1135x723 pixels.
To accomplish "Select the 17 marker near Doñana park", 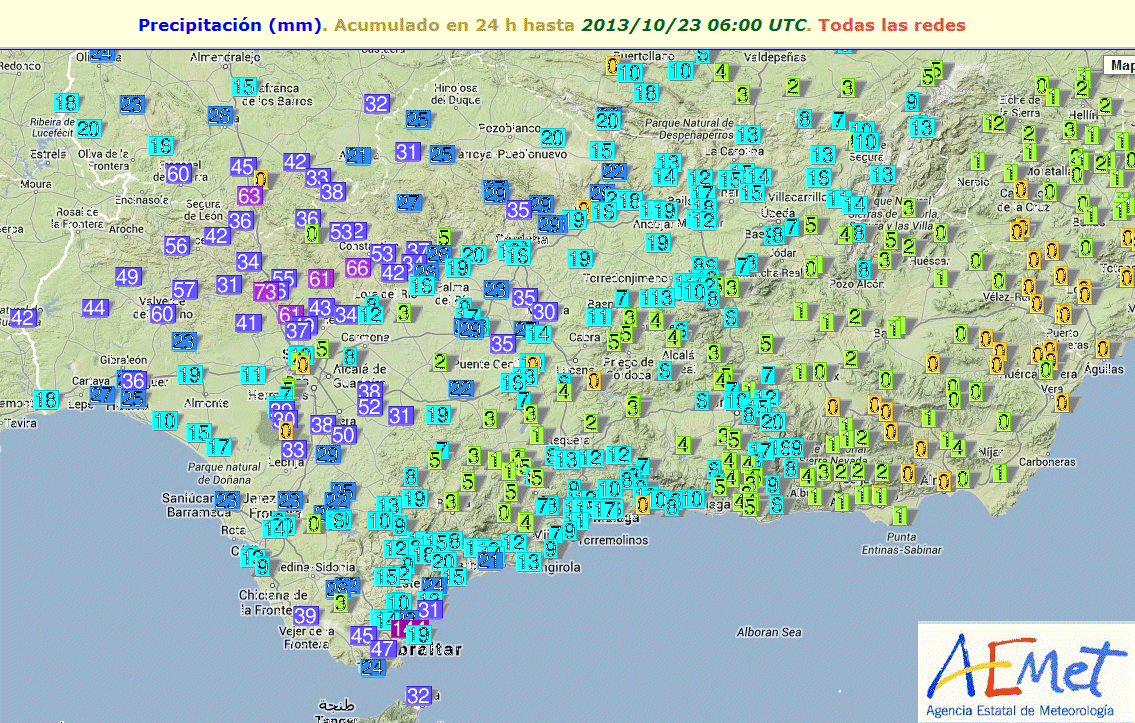I will (219, 447).
